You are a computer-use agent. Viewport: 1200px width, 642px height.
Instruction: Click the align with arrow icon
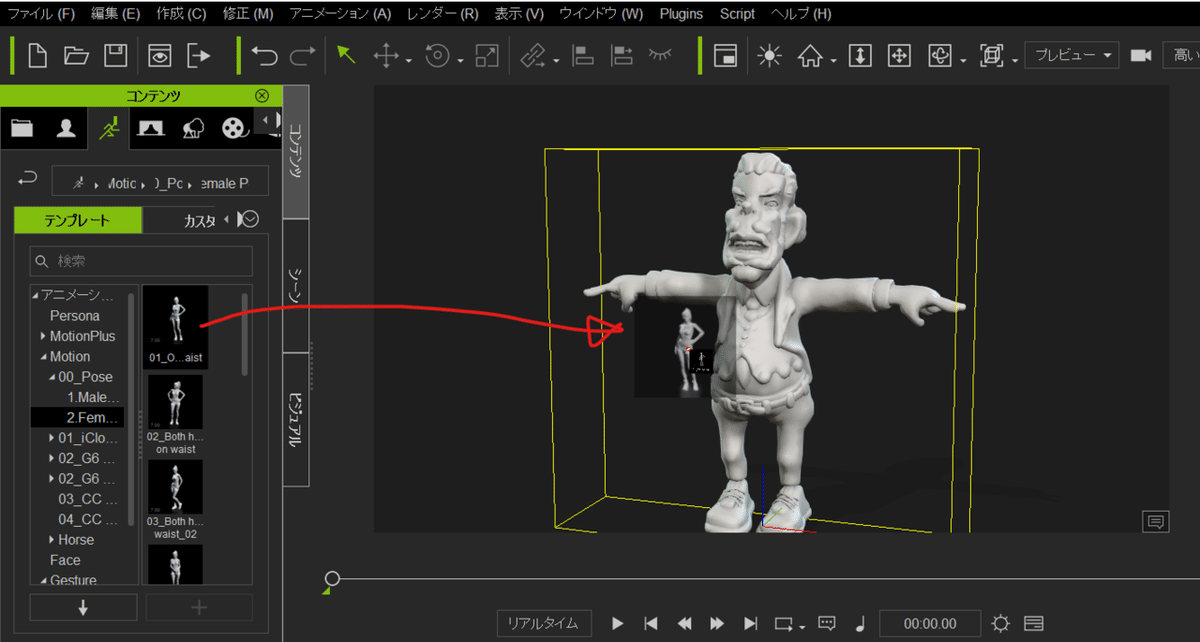click(622, 56)
